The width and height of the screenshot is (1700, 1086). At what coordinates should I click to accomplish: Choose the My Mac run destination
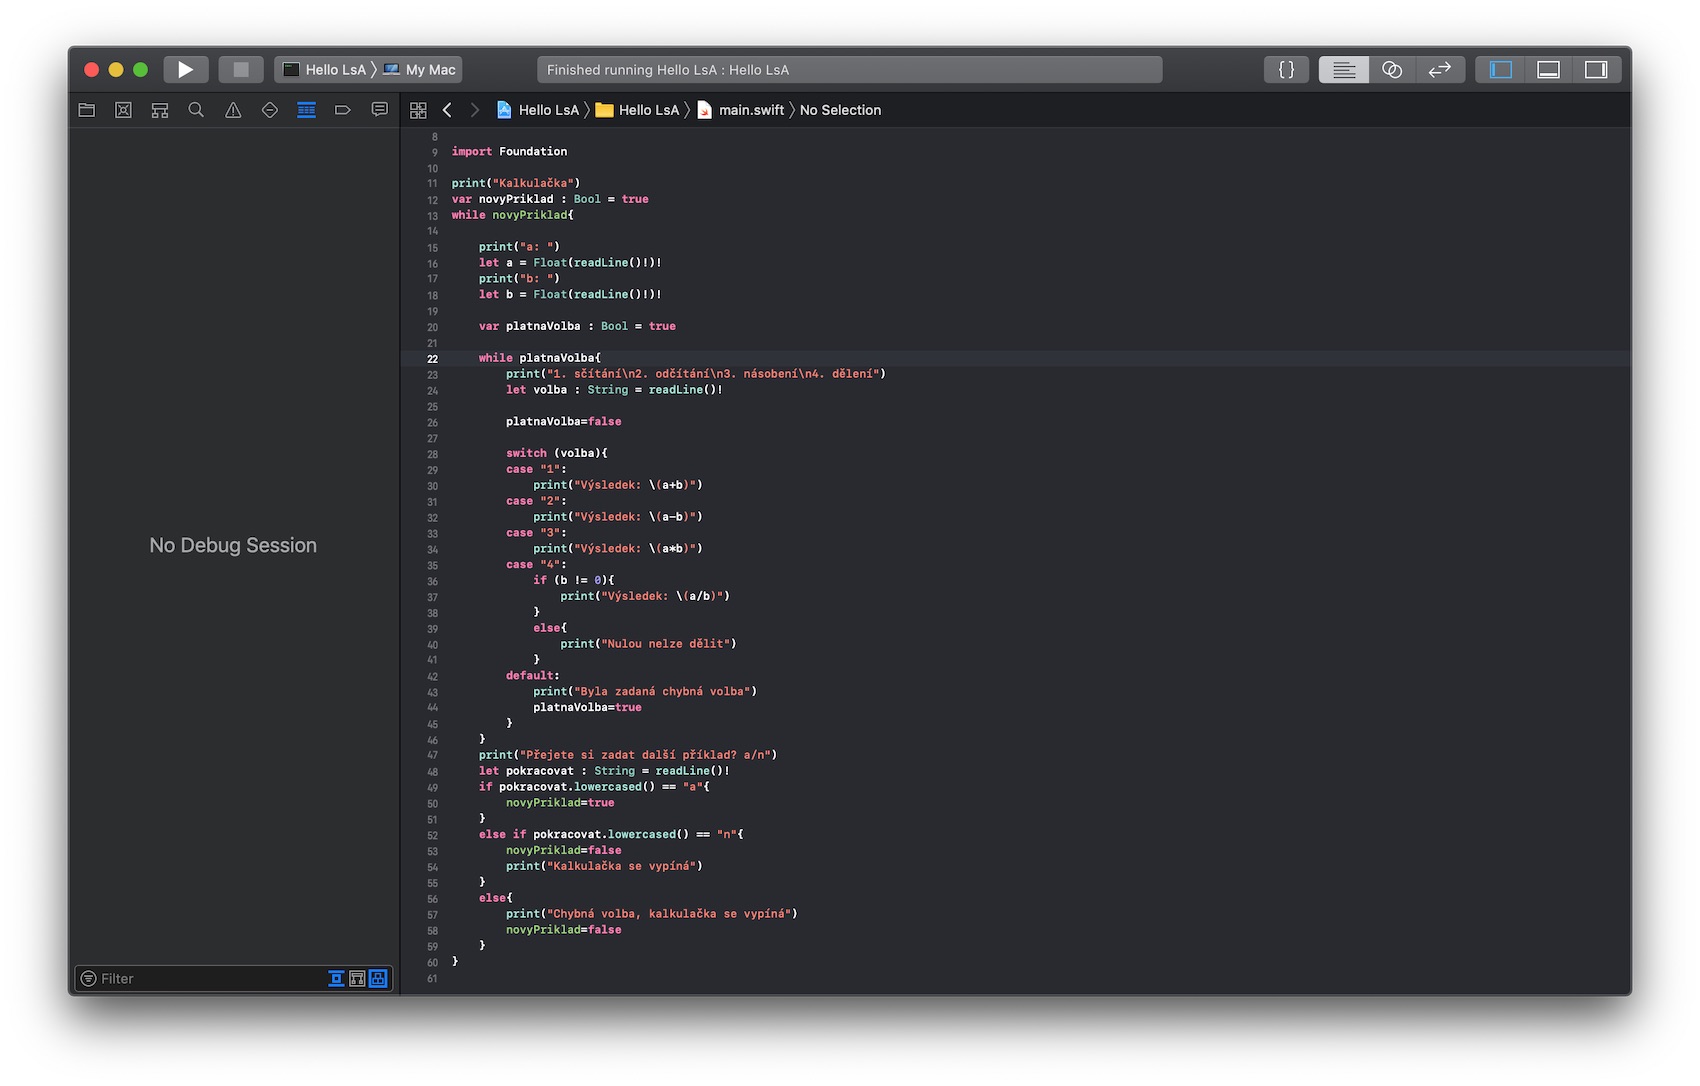[421, 69]
